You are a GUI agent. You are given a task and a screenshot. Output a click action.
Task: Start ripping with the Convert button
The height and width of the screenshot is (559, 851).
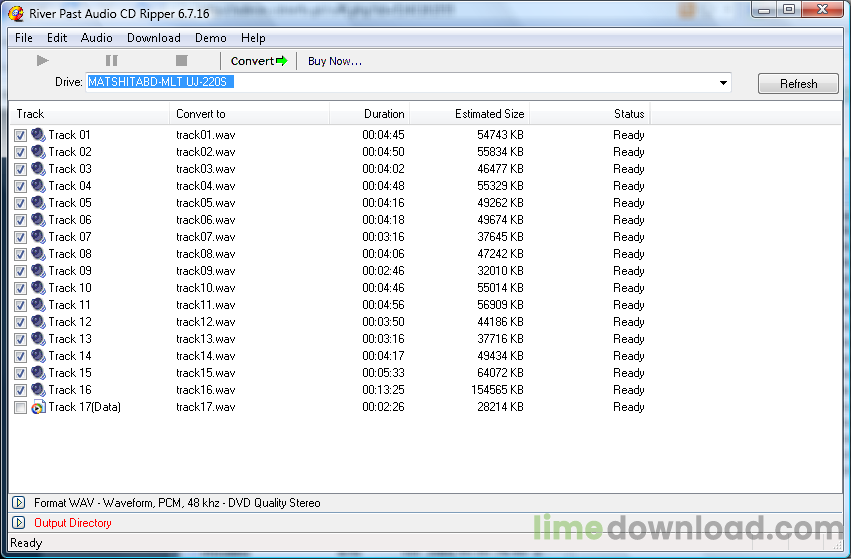point(258,61)
